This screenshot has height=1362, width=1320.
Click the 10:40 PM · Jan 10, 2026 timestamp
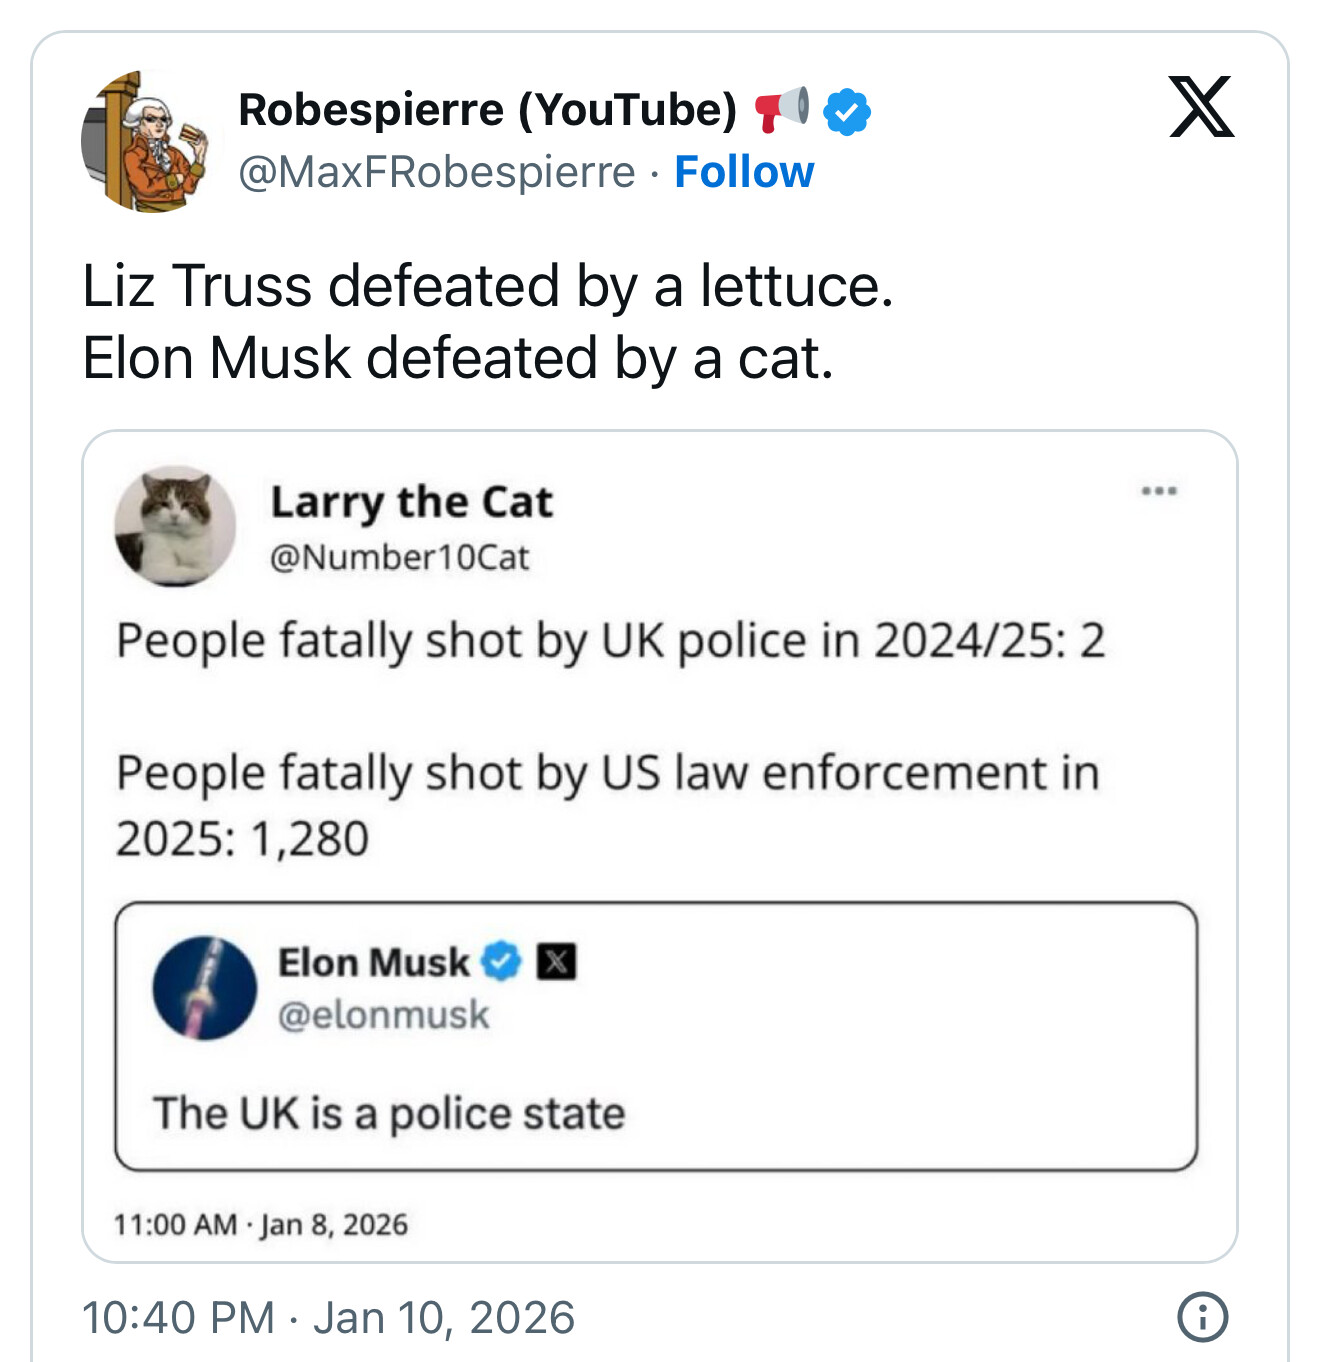[x=328, y=1317]
